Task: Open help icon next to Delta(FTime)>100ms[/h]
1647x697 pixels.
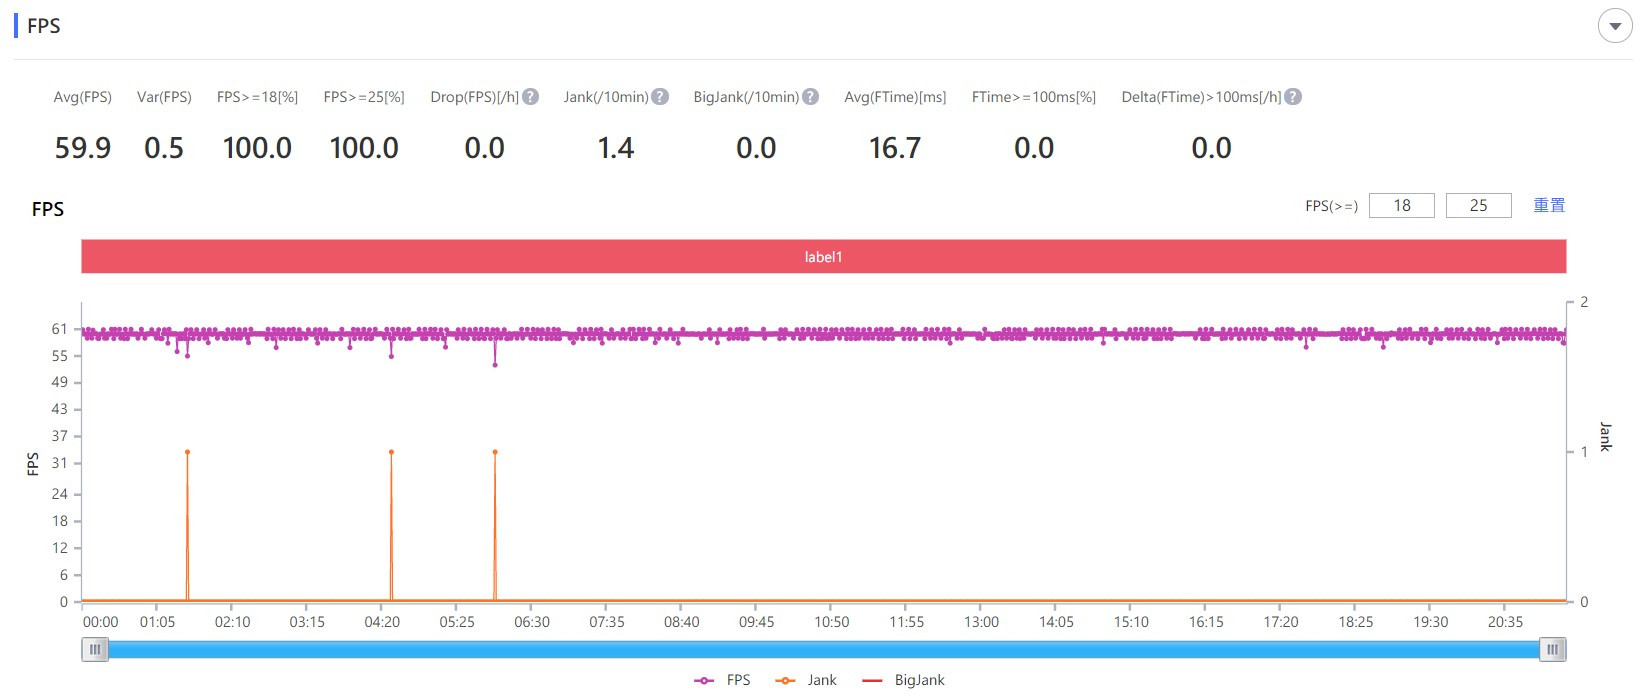Action: (1293, 97)
